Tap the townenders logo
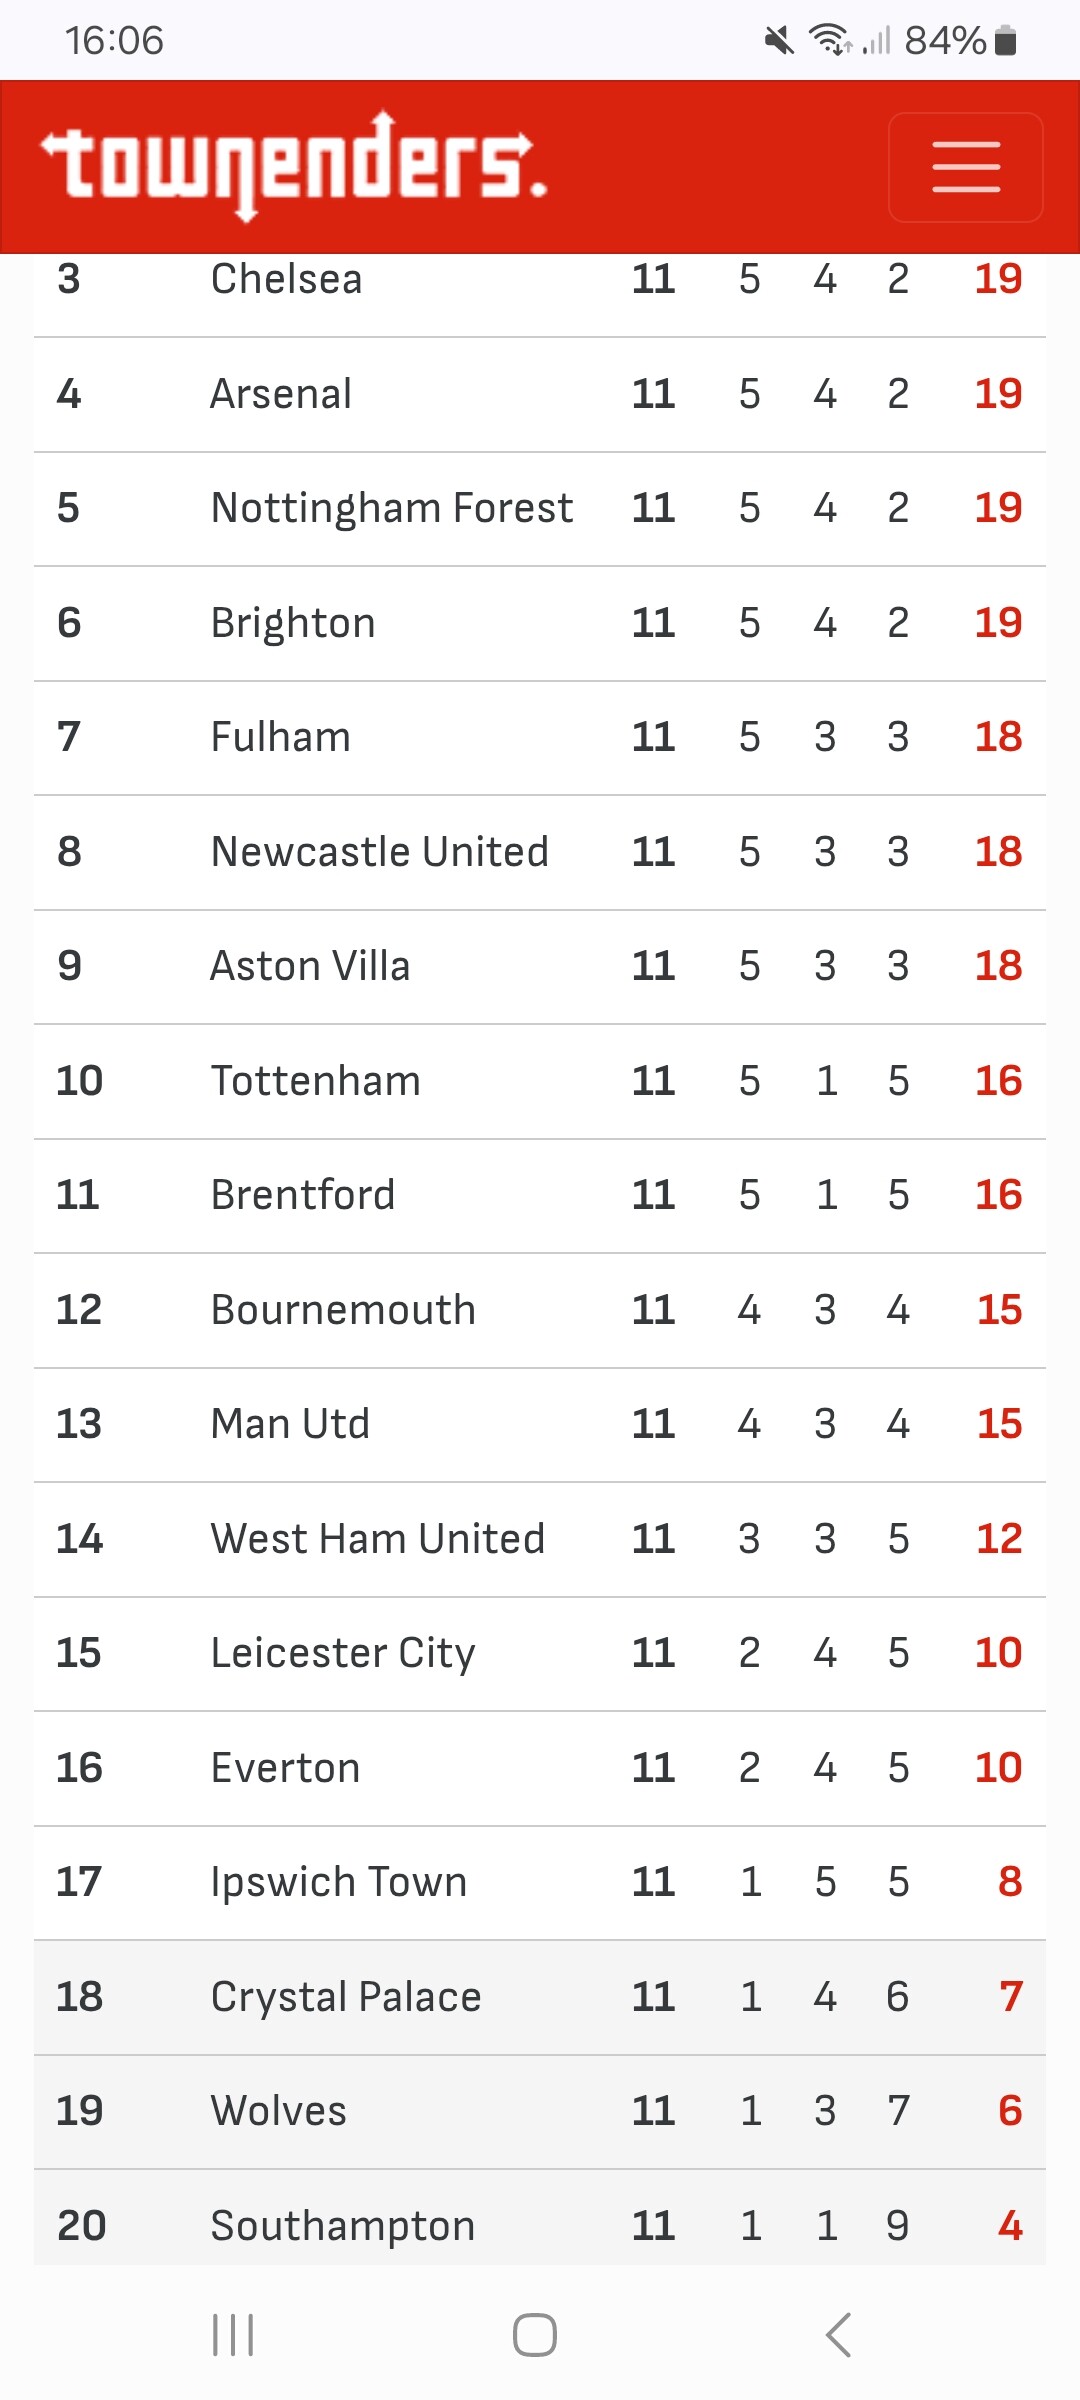This screenshot has height=2400, width=1080. (x=294, y=166)
